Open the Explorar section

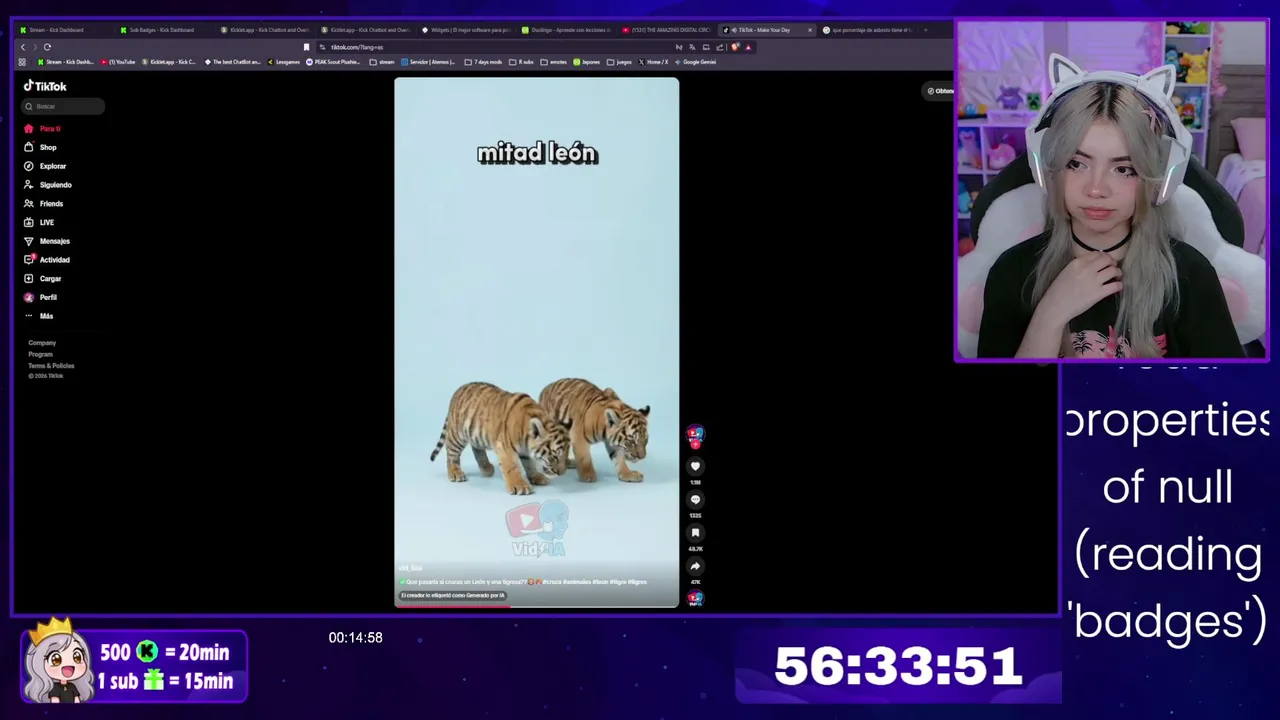pos(45,166)
